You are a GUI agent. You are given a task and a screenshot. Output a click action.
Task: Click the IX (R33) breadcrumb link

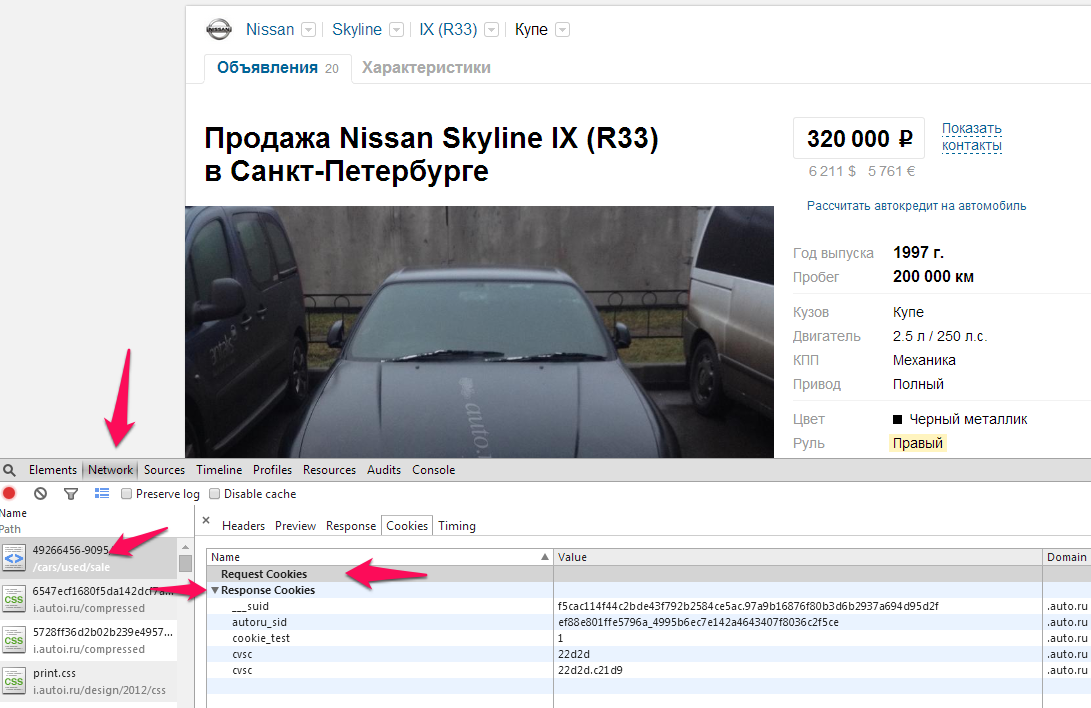point(448,30)
